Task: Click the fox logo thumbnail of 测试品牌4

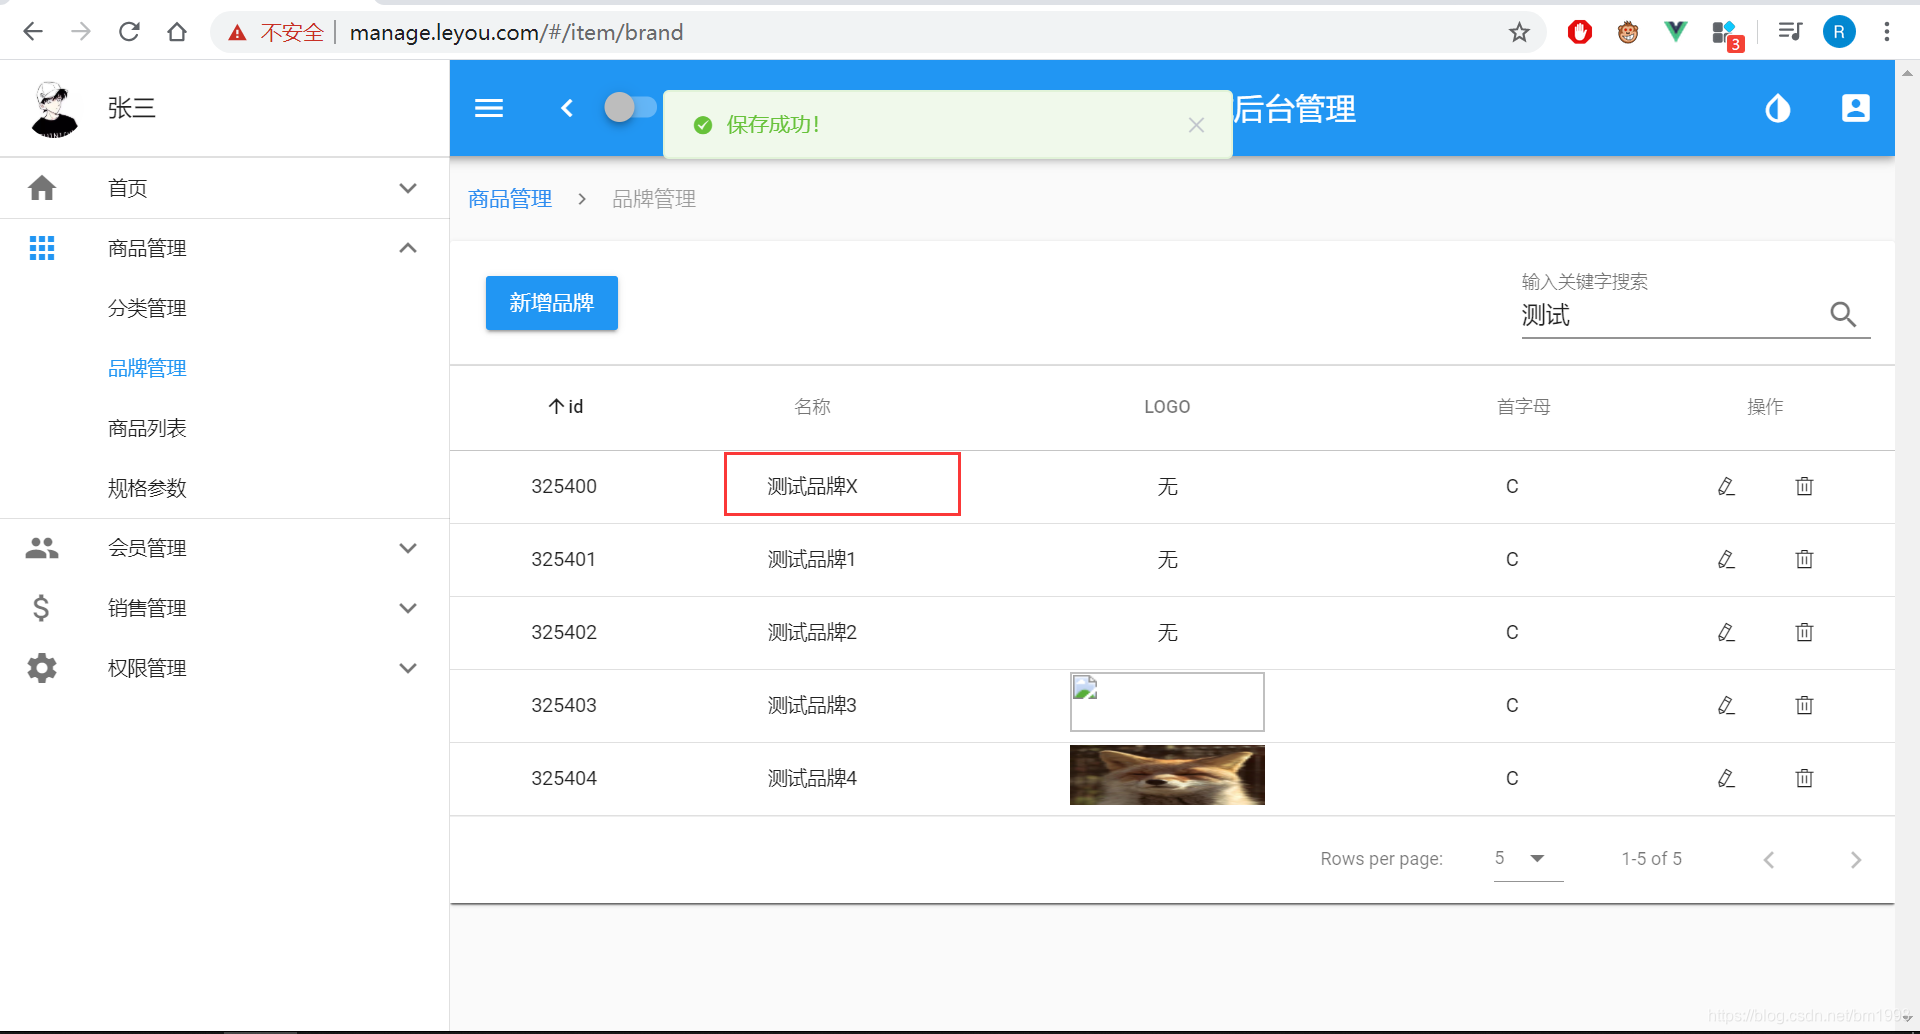Action: click(x=1167, y=775)
